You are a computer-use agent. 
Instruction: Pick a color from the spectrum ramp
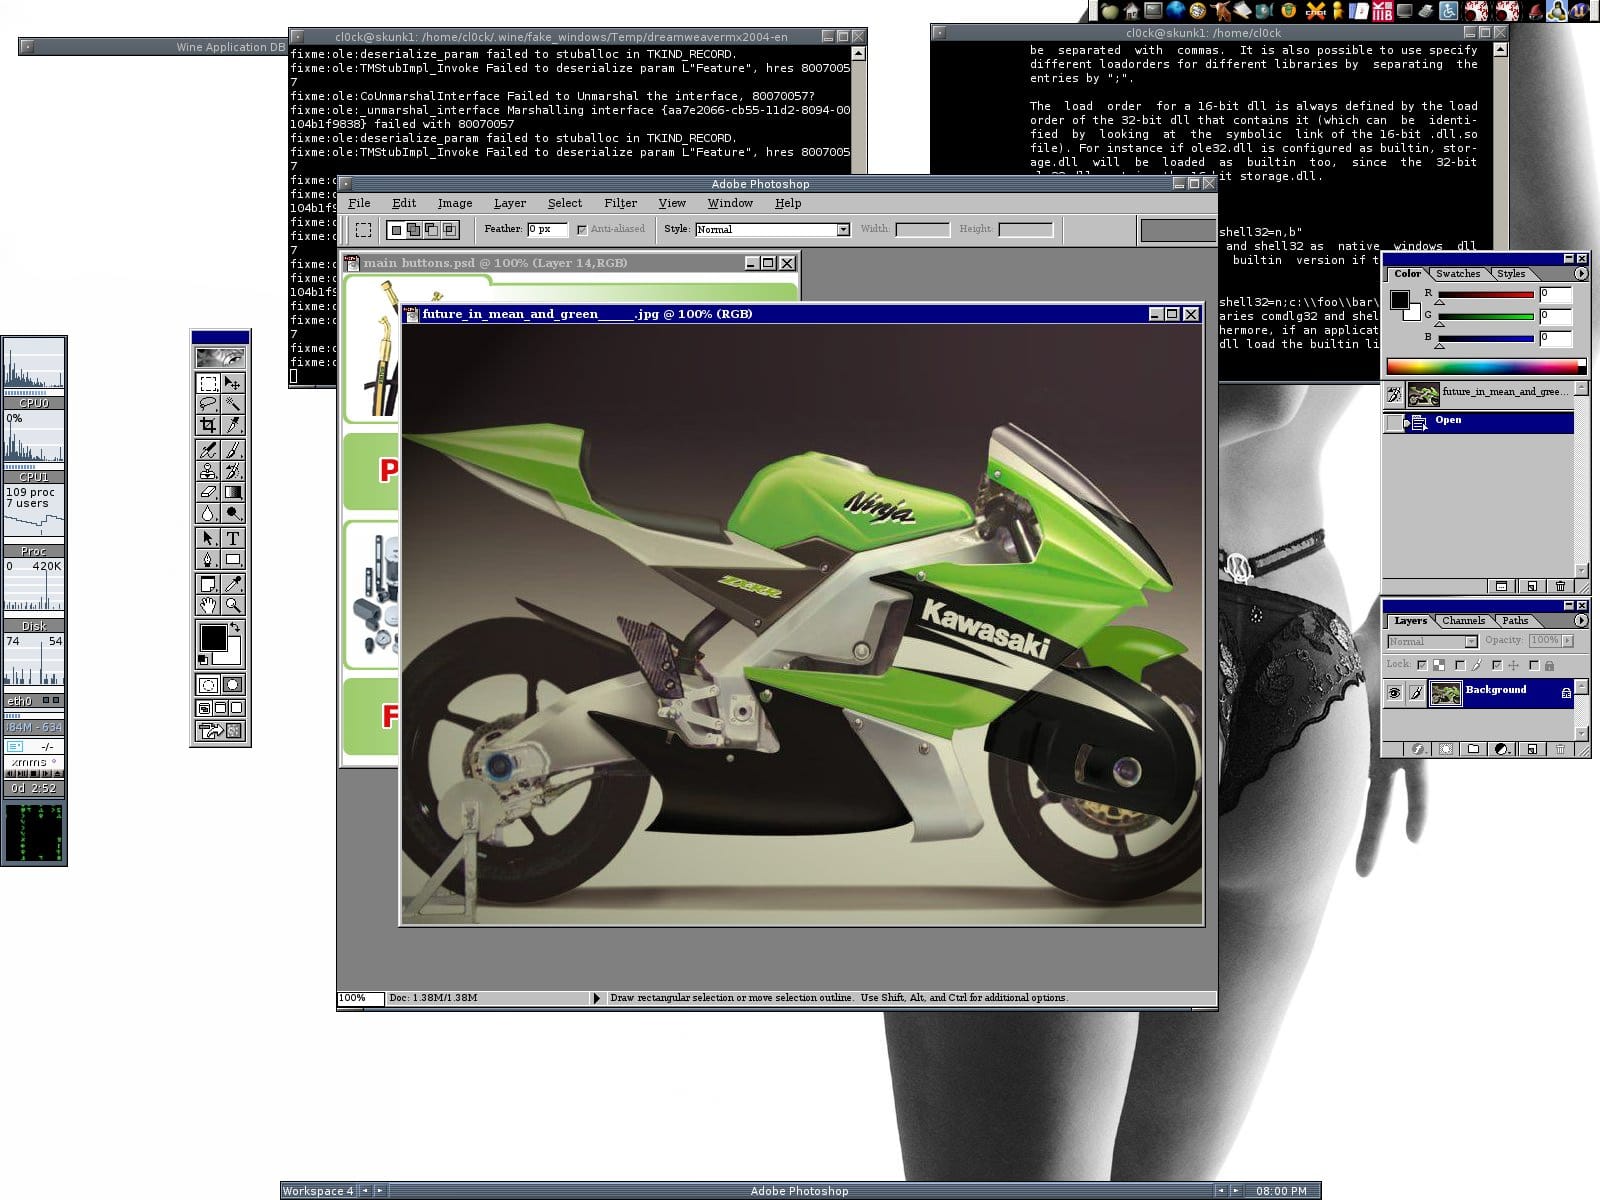[x=1485, y=366]
